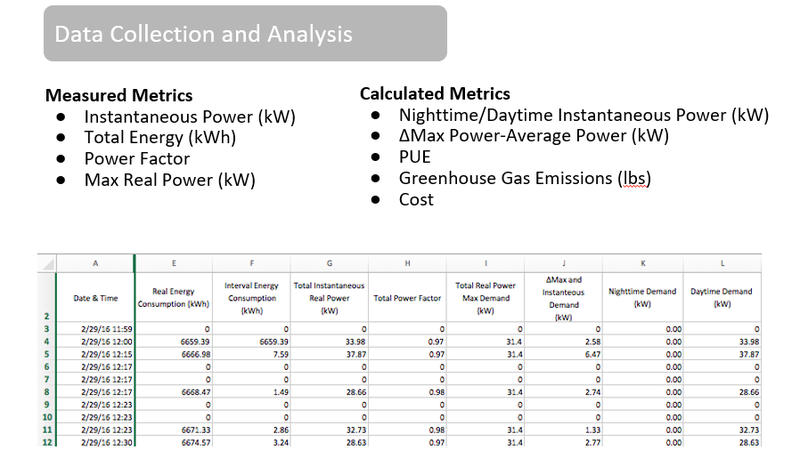Select column A header in spreadsheet
This screenshot has width=800, height=458.
point(95,264)
